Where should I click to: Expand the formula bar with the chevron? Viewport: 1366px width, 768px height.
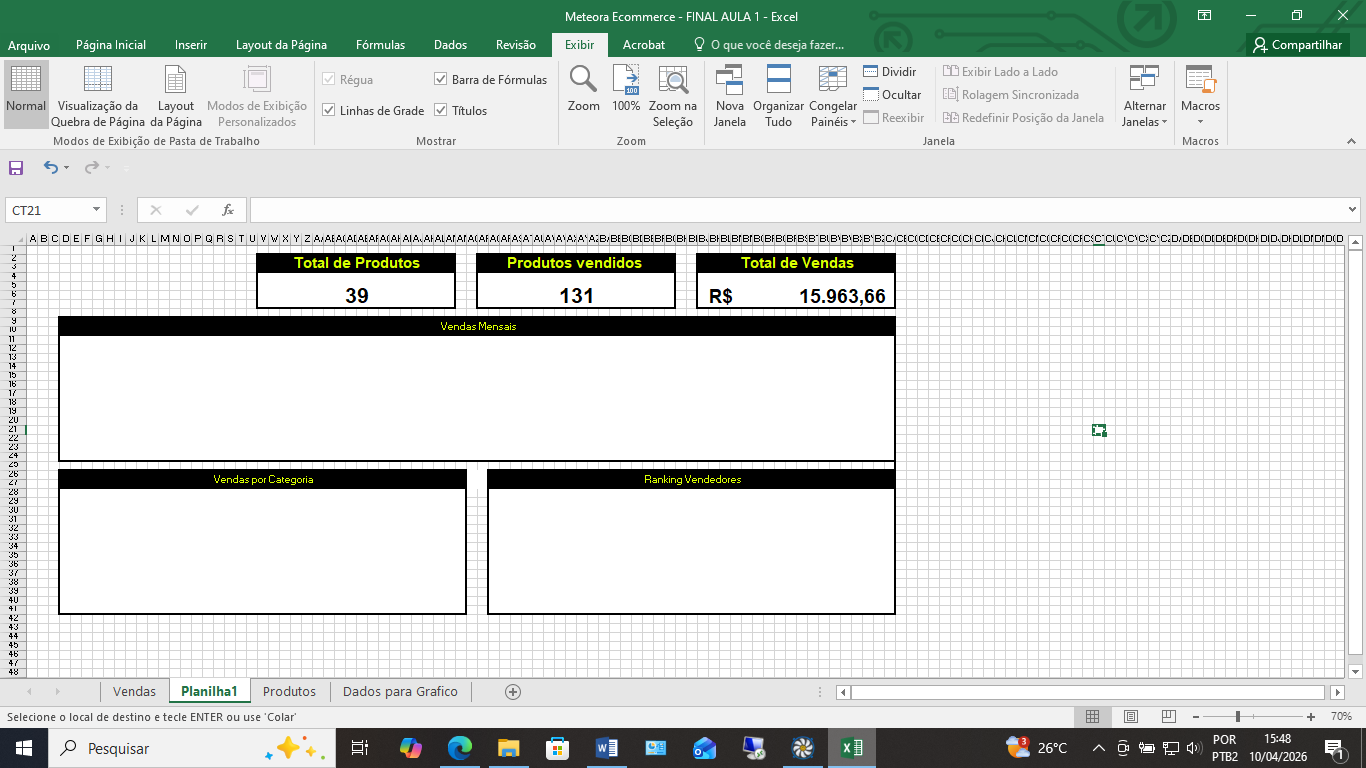(1352, 210)
